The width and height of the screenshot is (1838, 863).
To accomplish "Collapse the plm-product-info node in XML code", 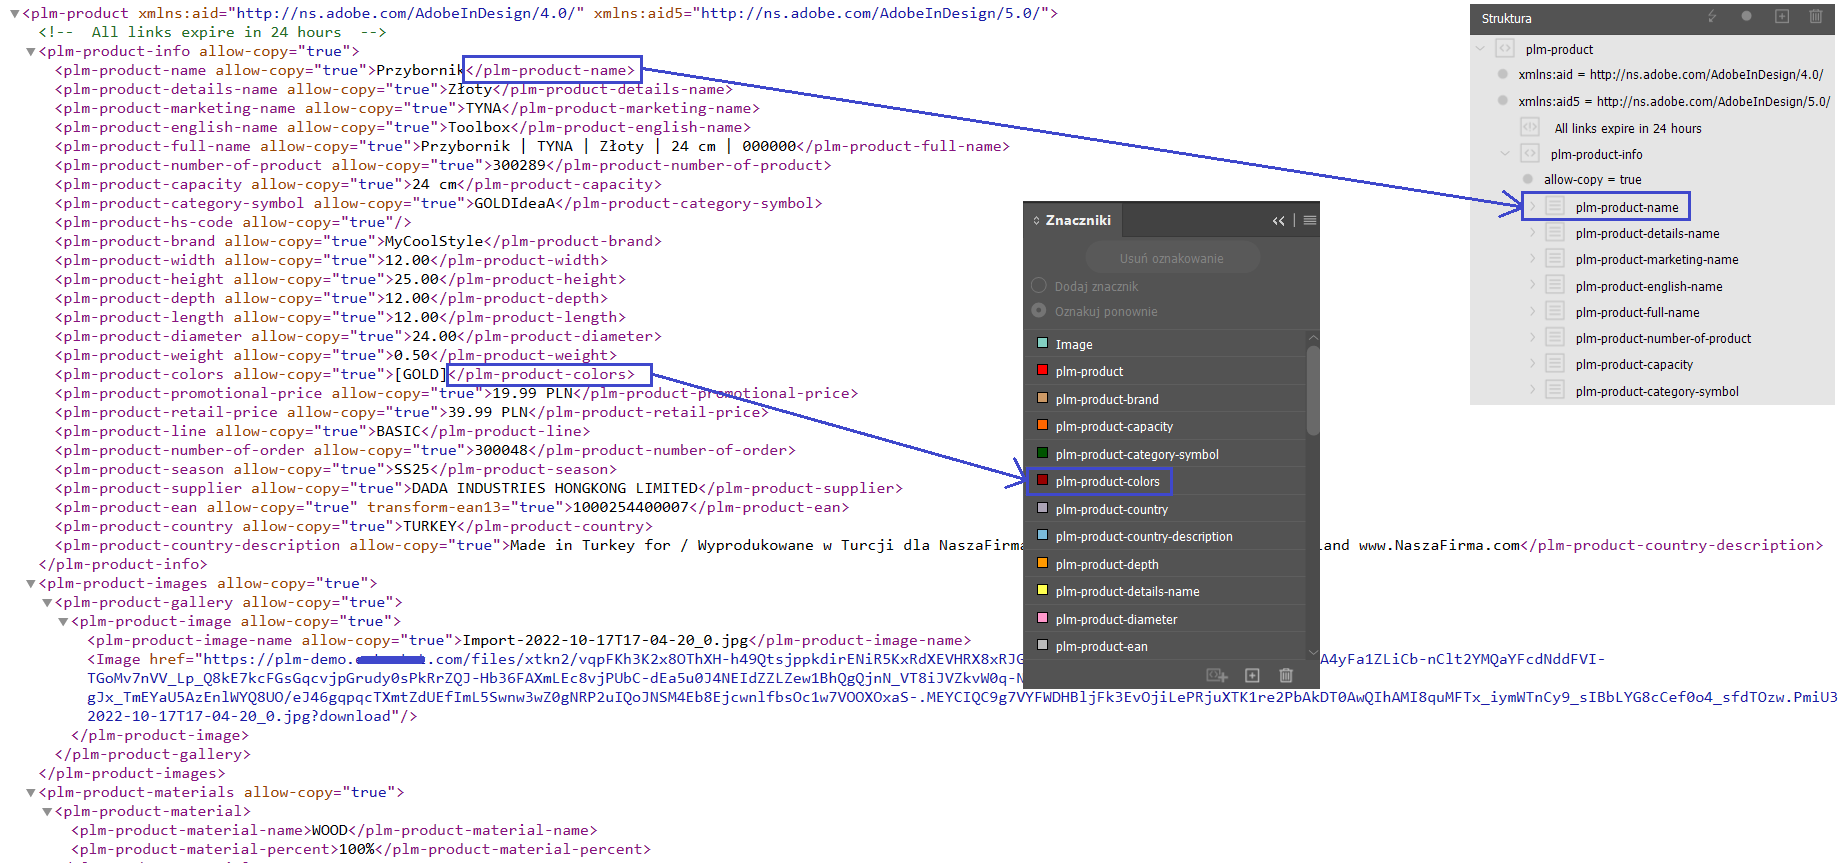I will point(30,52).
